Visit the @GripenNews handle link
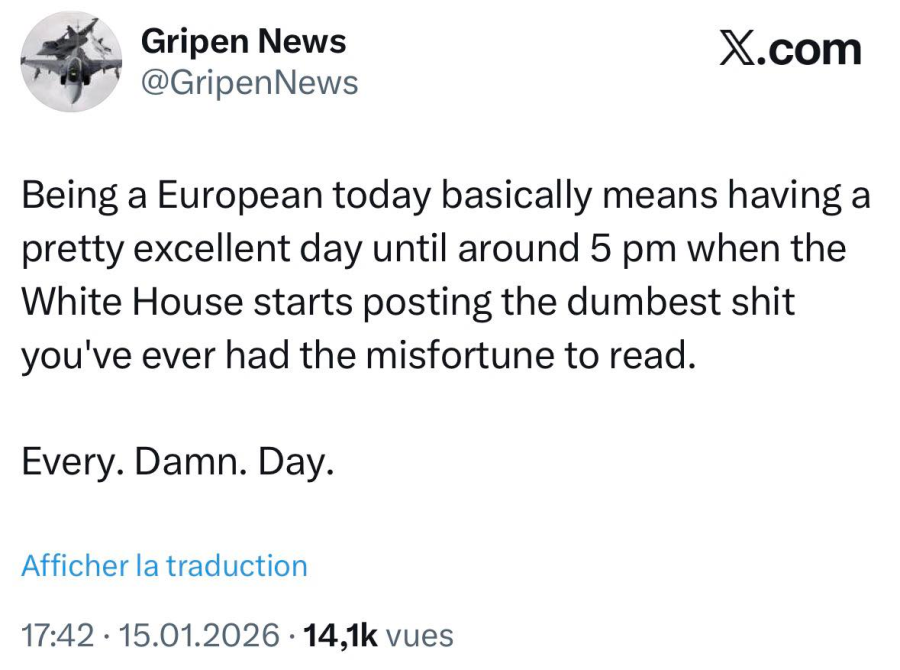The height and width of the screenshot is (670, 900). click(250, 83)
